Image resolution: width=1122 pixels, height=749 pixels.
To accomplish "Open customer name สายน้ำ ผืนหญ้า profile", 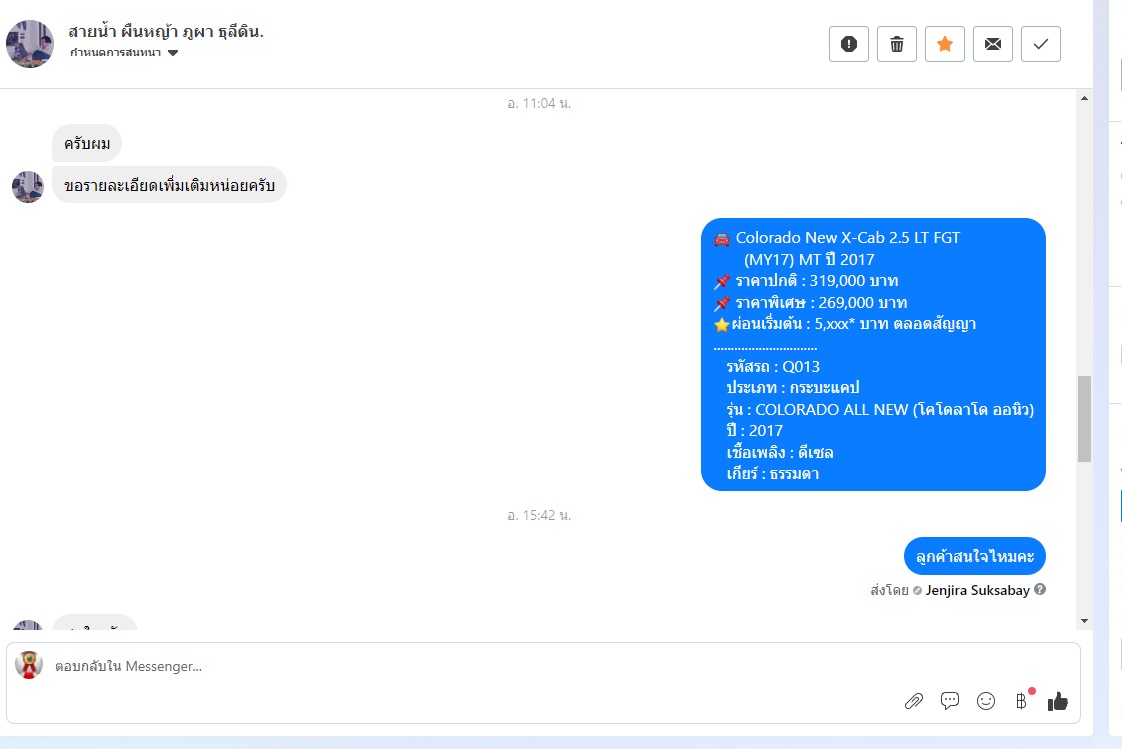I will tap(166, 31).
